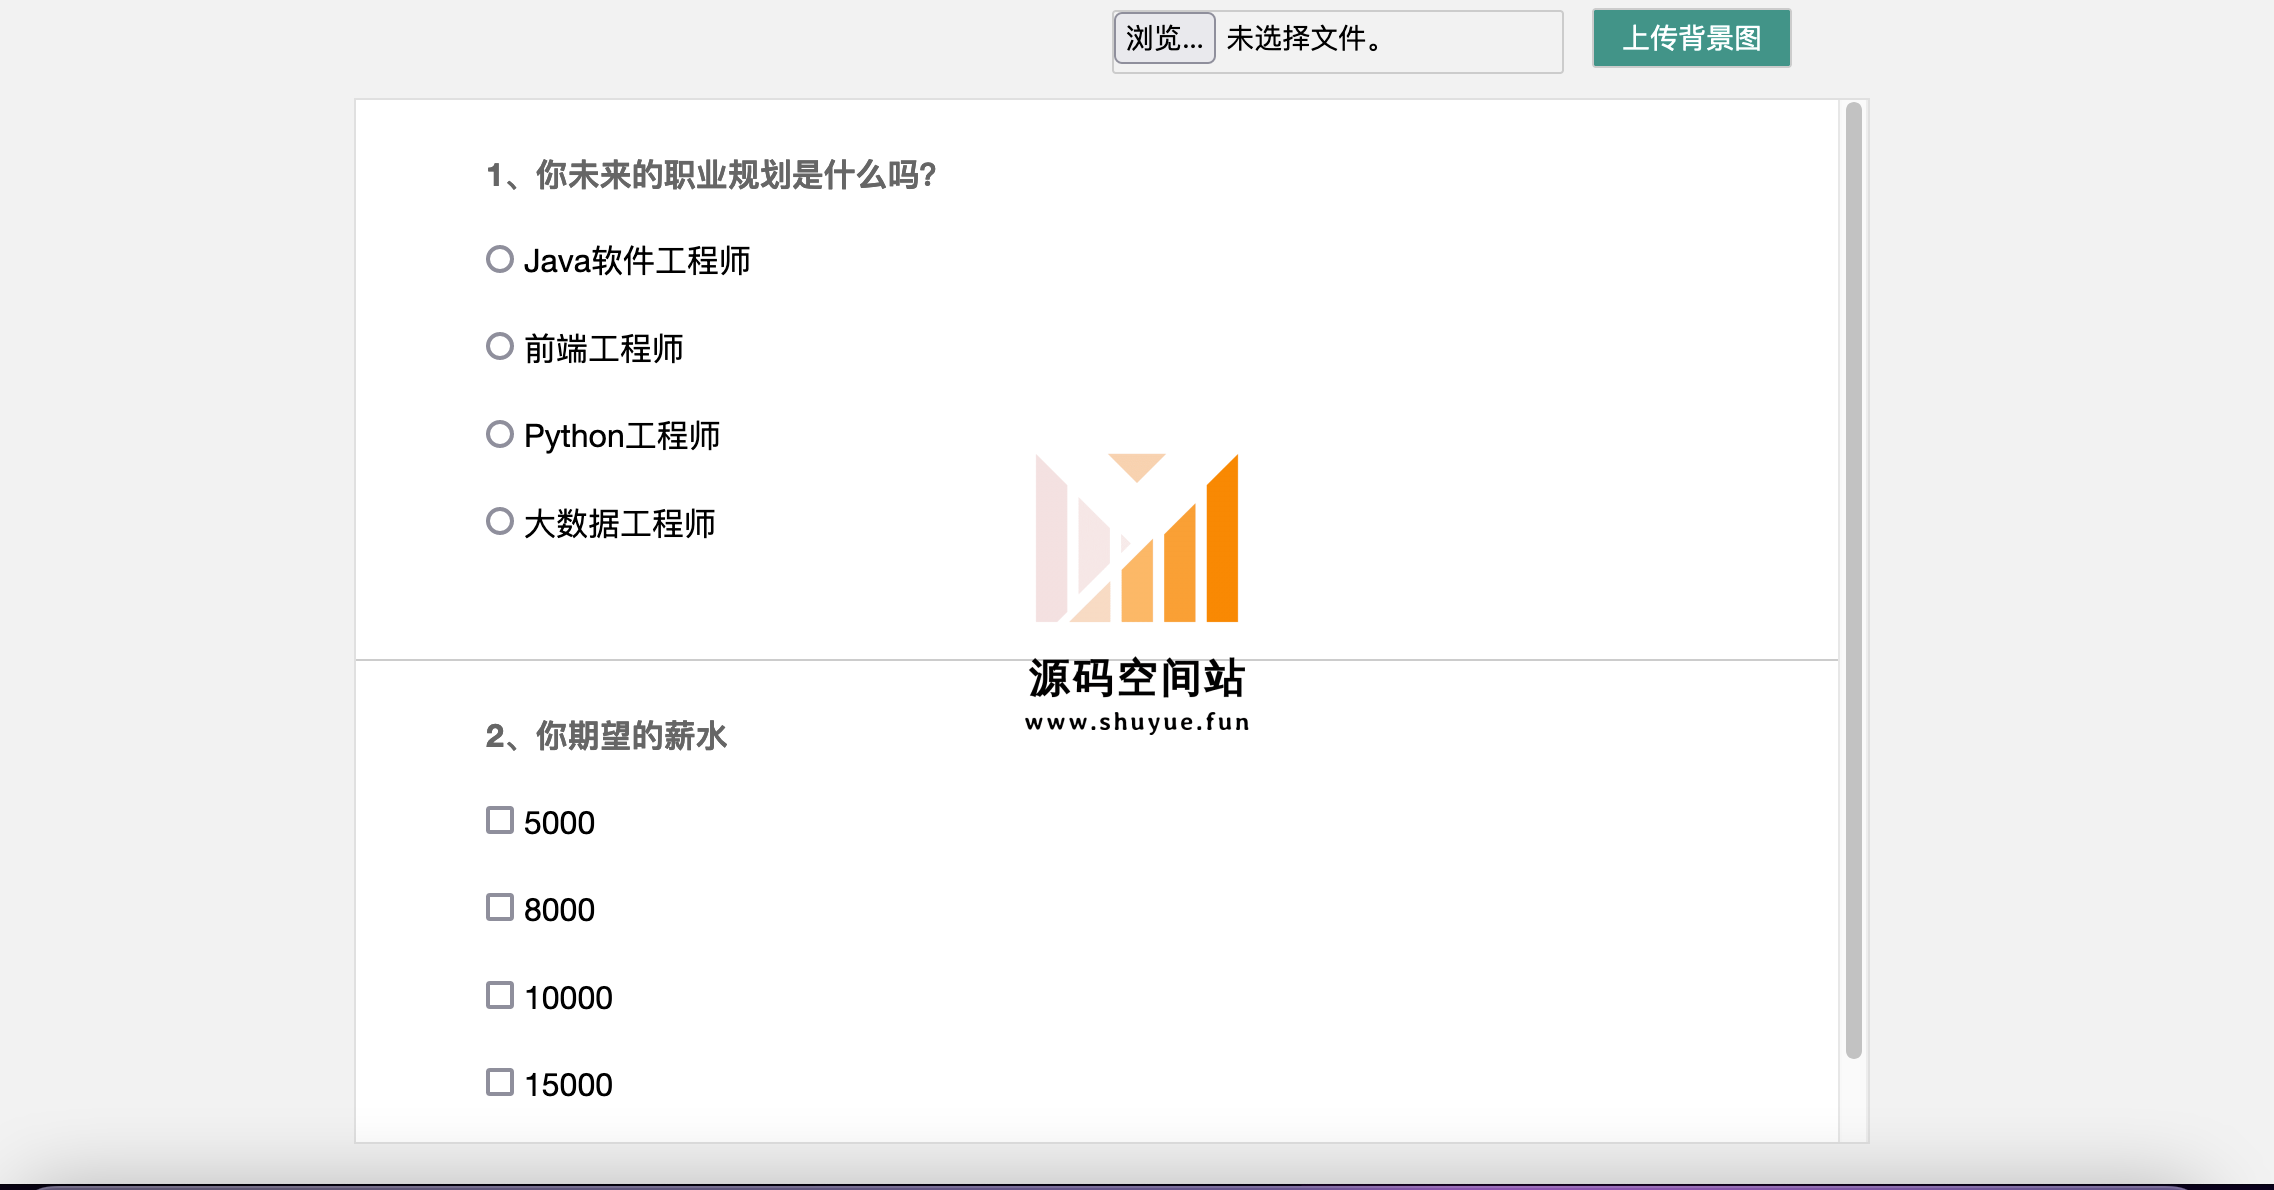
Task: Click the 浏览... file browse button
Action: 1164,38
